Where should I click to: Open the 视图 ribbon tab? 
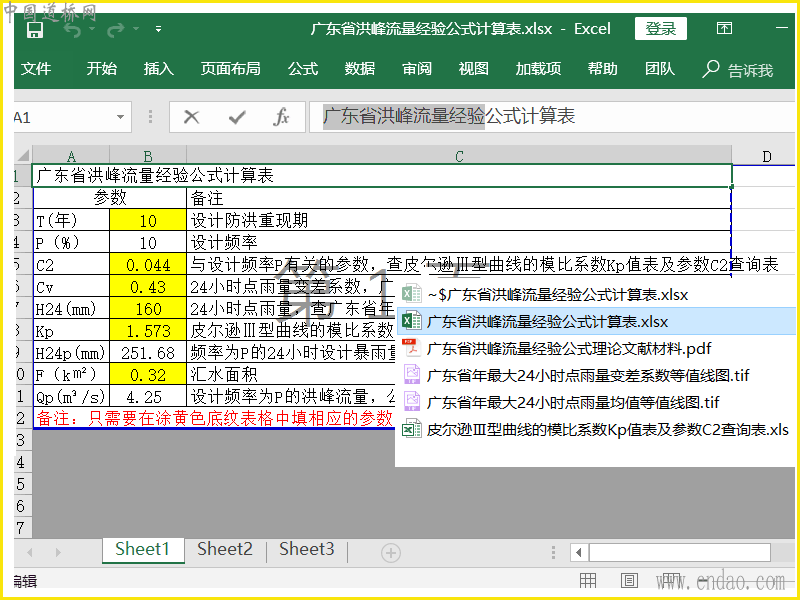pos(473,68)
